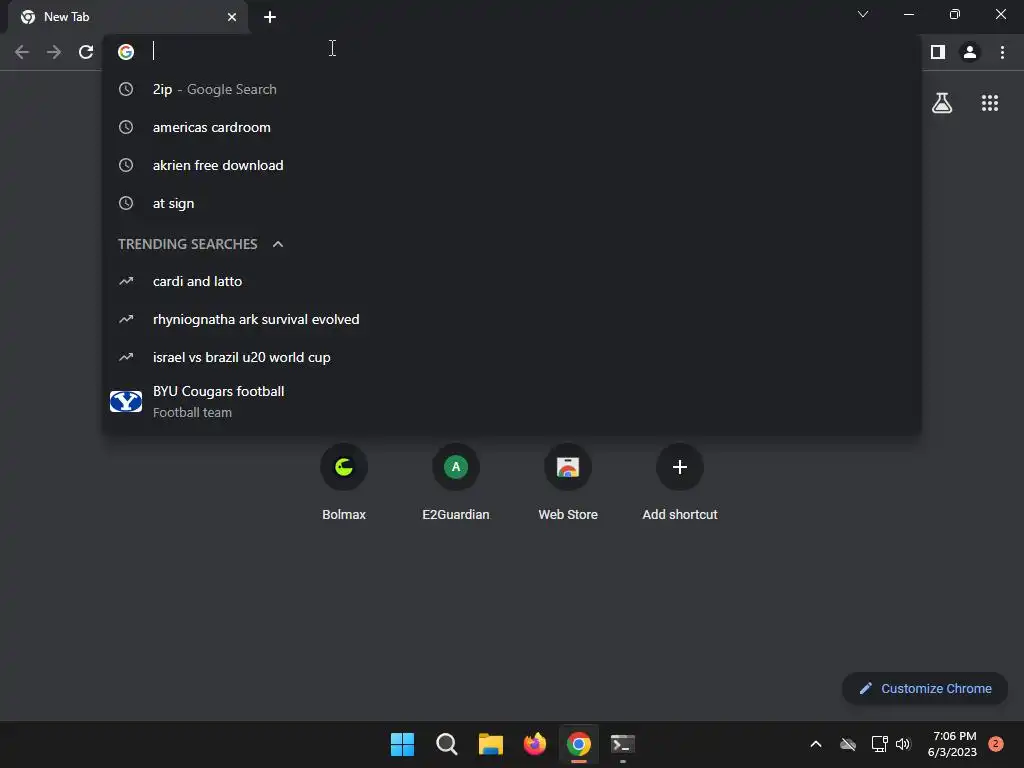The image size is (1024, 768).
Task: Open the Bolmax shortcut
Action: pyautogui.click(x=344, y=482)
